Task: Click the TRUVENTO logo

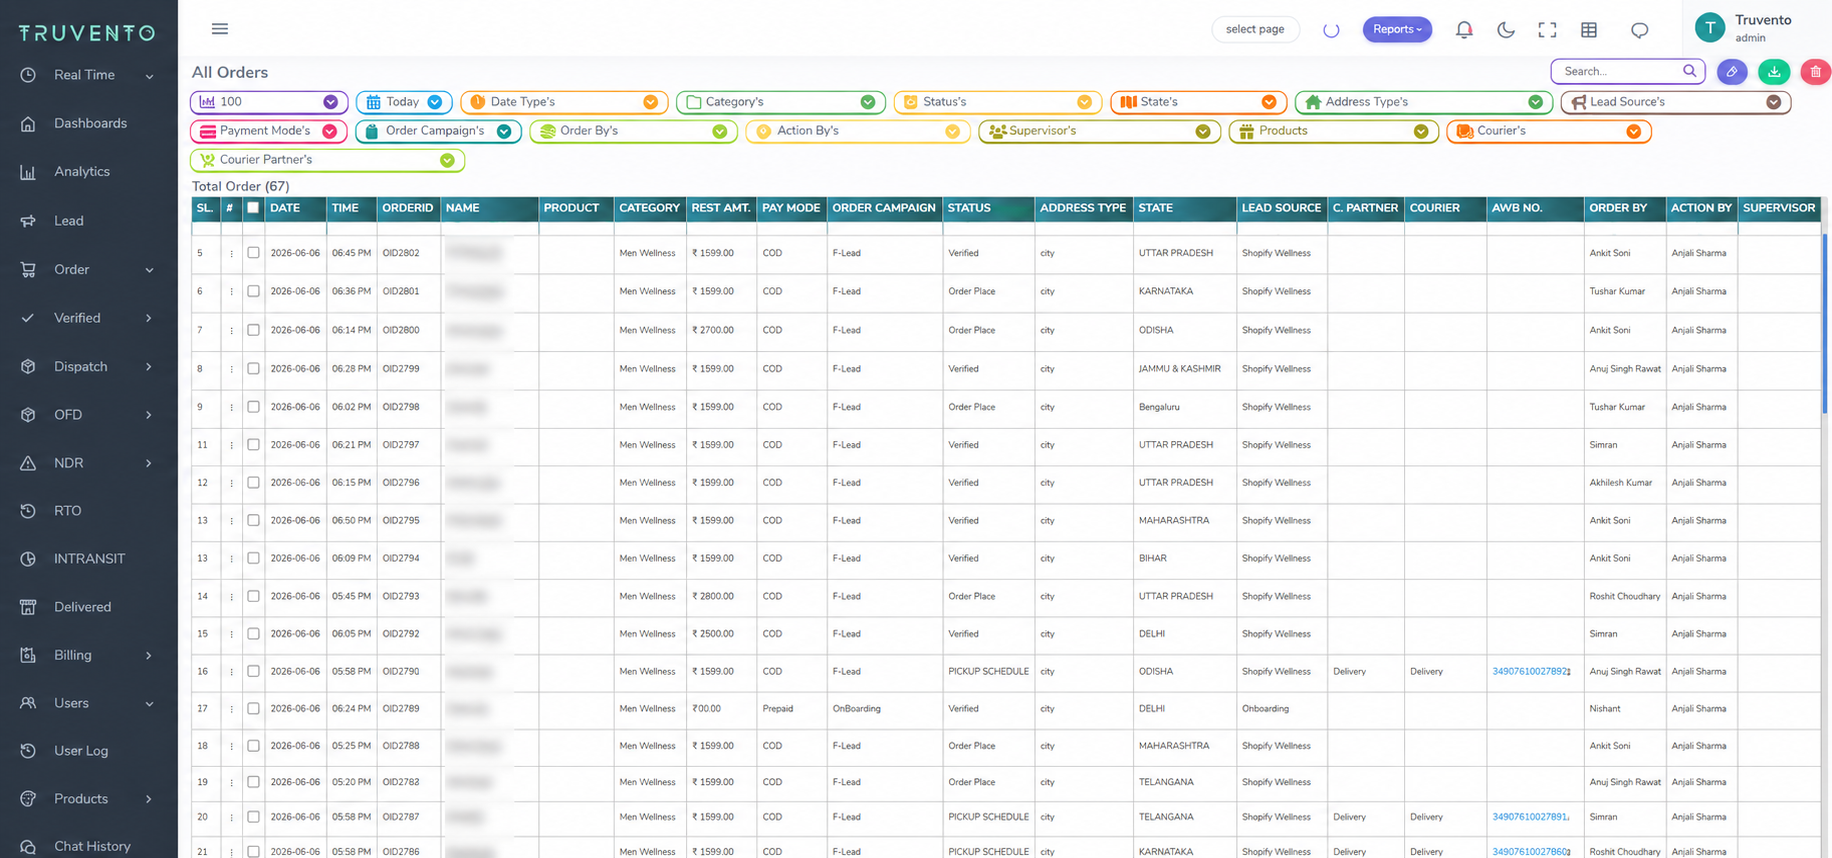Action: 87,33
